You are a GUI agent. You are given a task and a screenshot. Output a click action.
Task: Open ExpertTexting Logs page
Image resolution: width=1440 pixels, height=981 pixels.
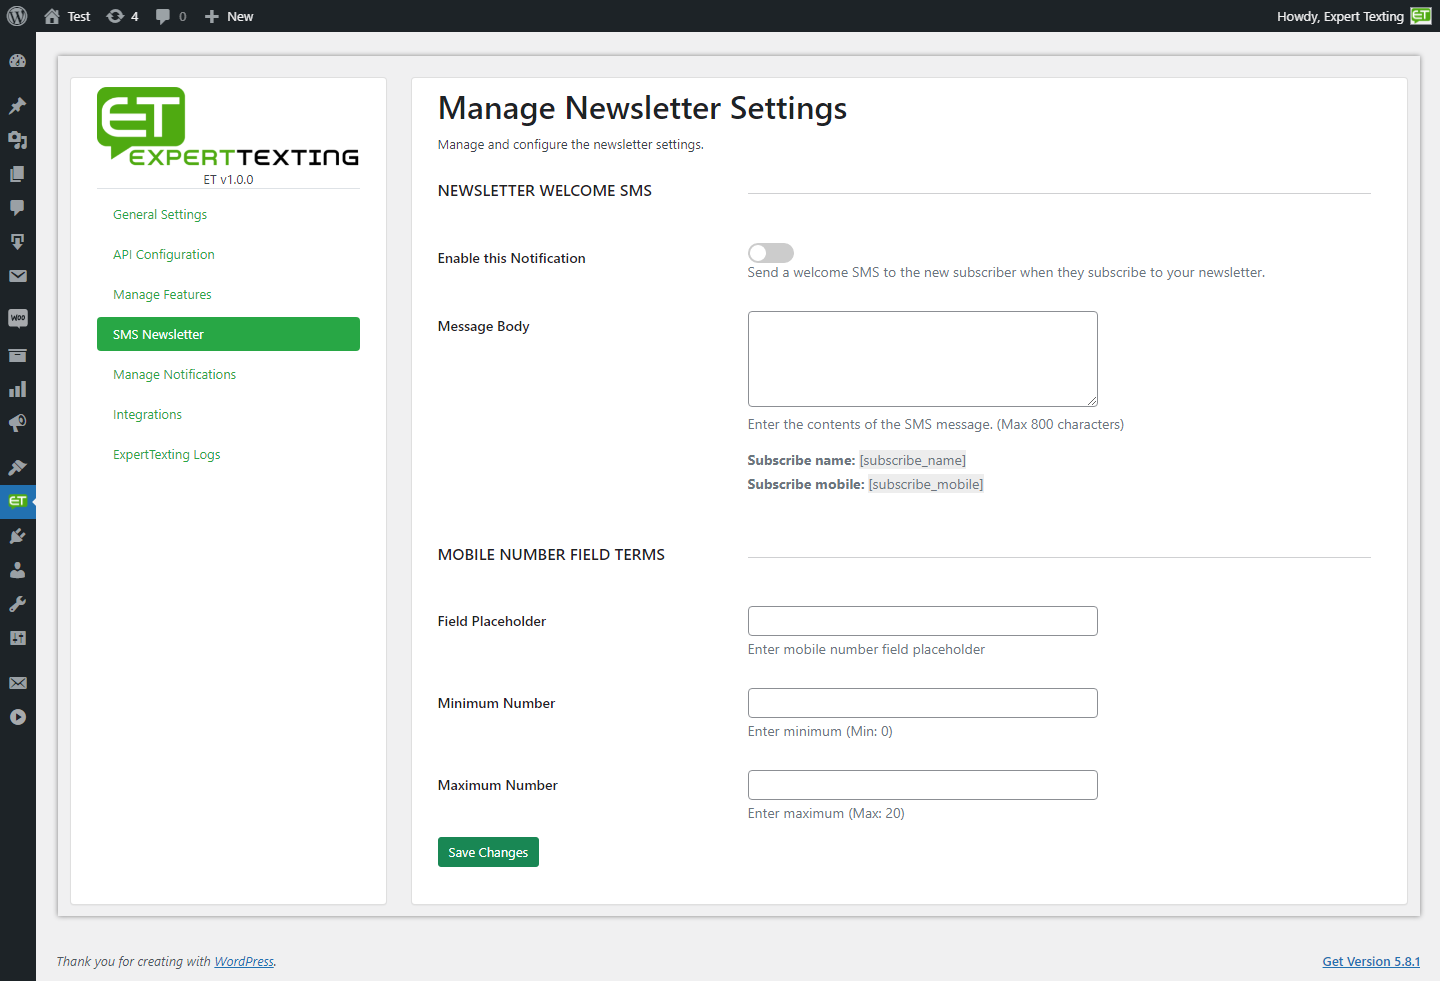[x=167, y=454]
